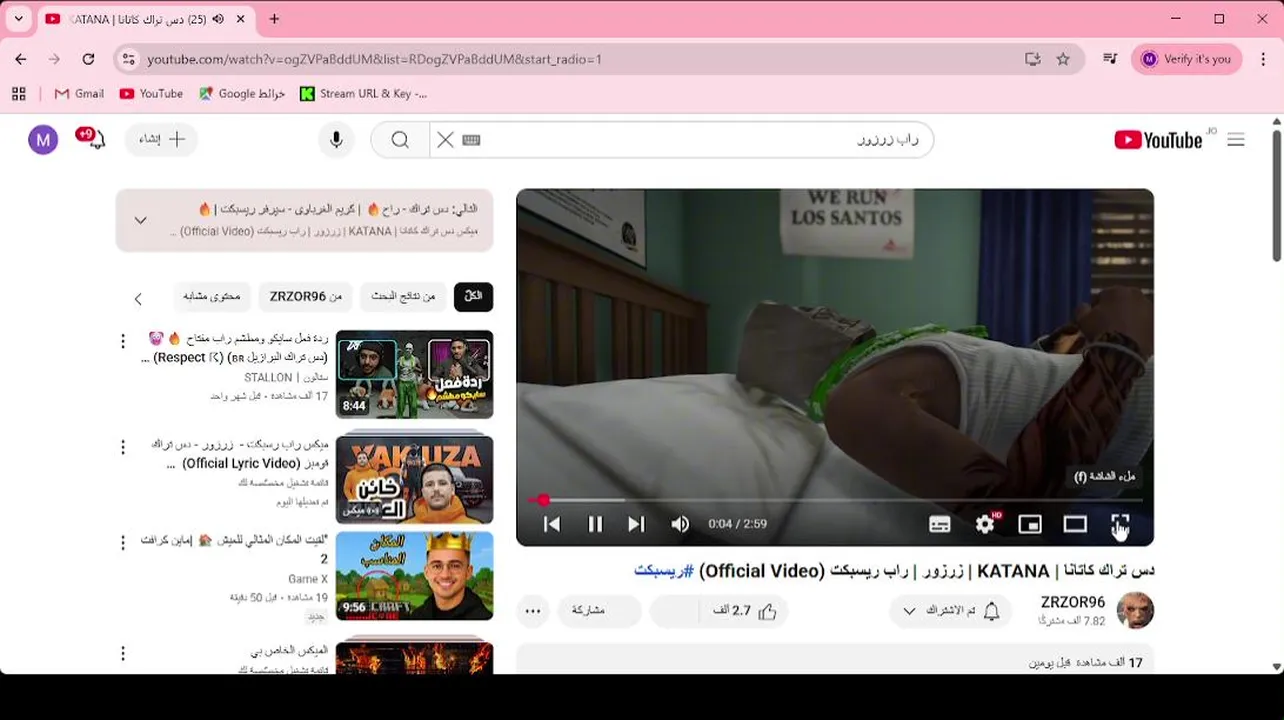
Task: Reload the current page
Action: click(x=88, y=59)
